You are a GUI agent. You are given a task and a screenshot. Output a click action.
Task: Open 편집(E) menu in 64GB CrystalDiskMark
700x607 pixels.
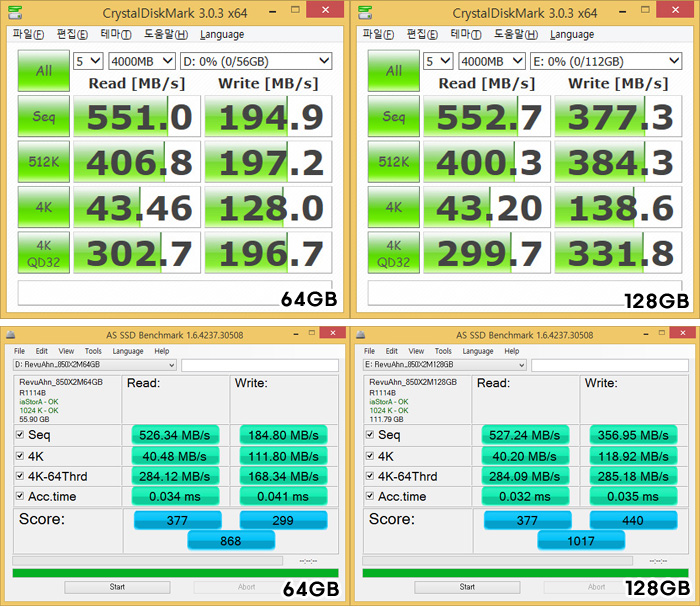tap(72, 34)
